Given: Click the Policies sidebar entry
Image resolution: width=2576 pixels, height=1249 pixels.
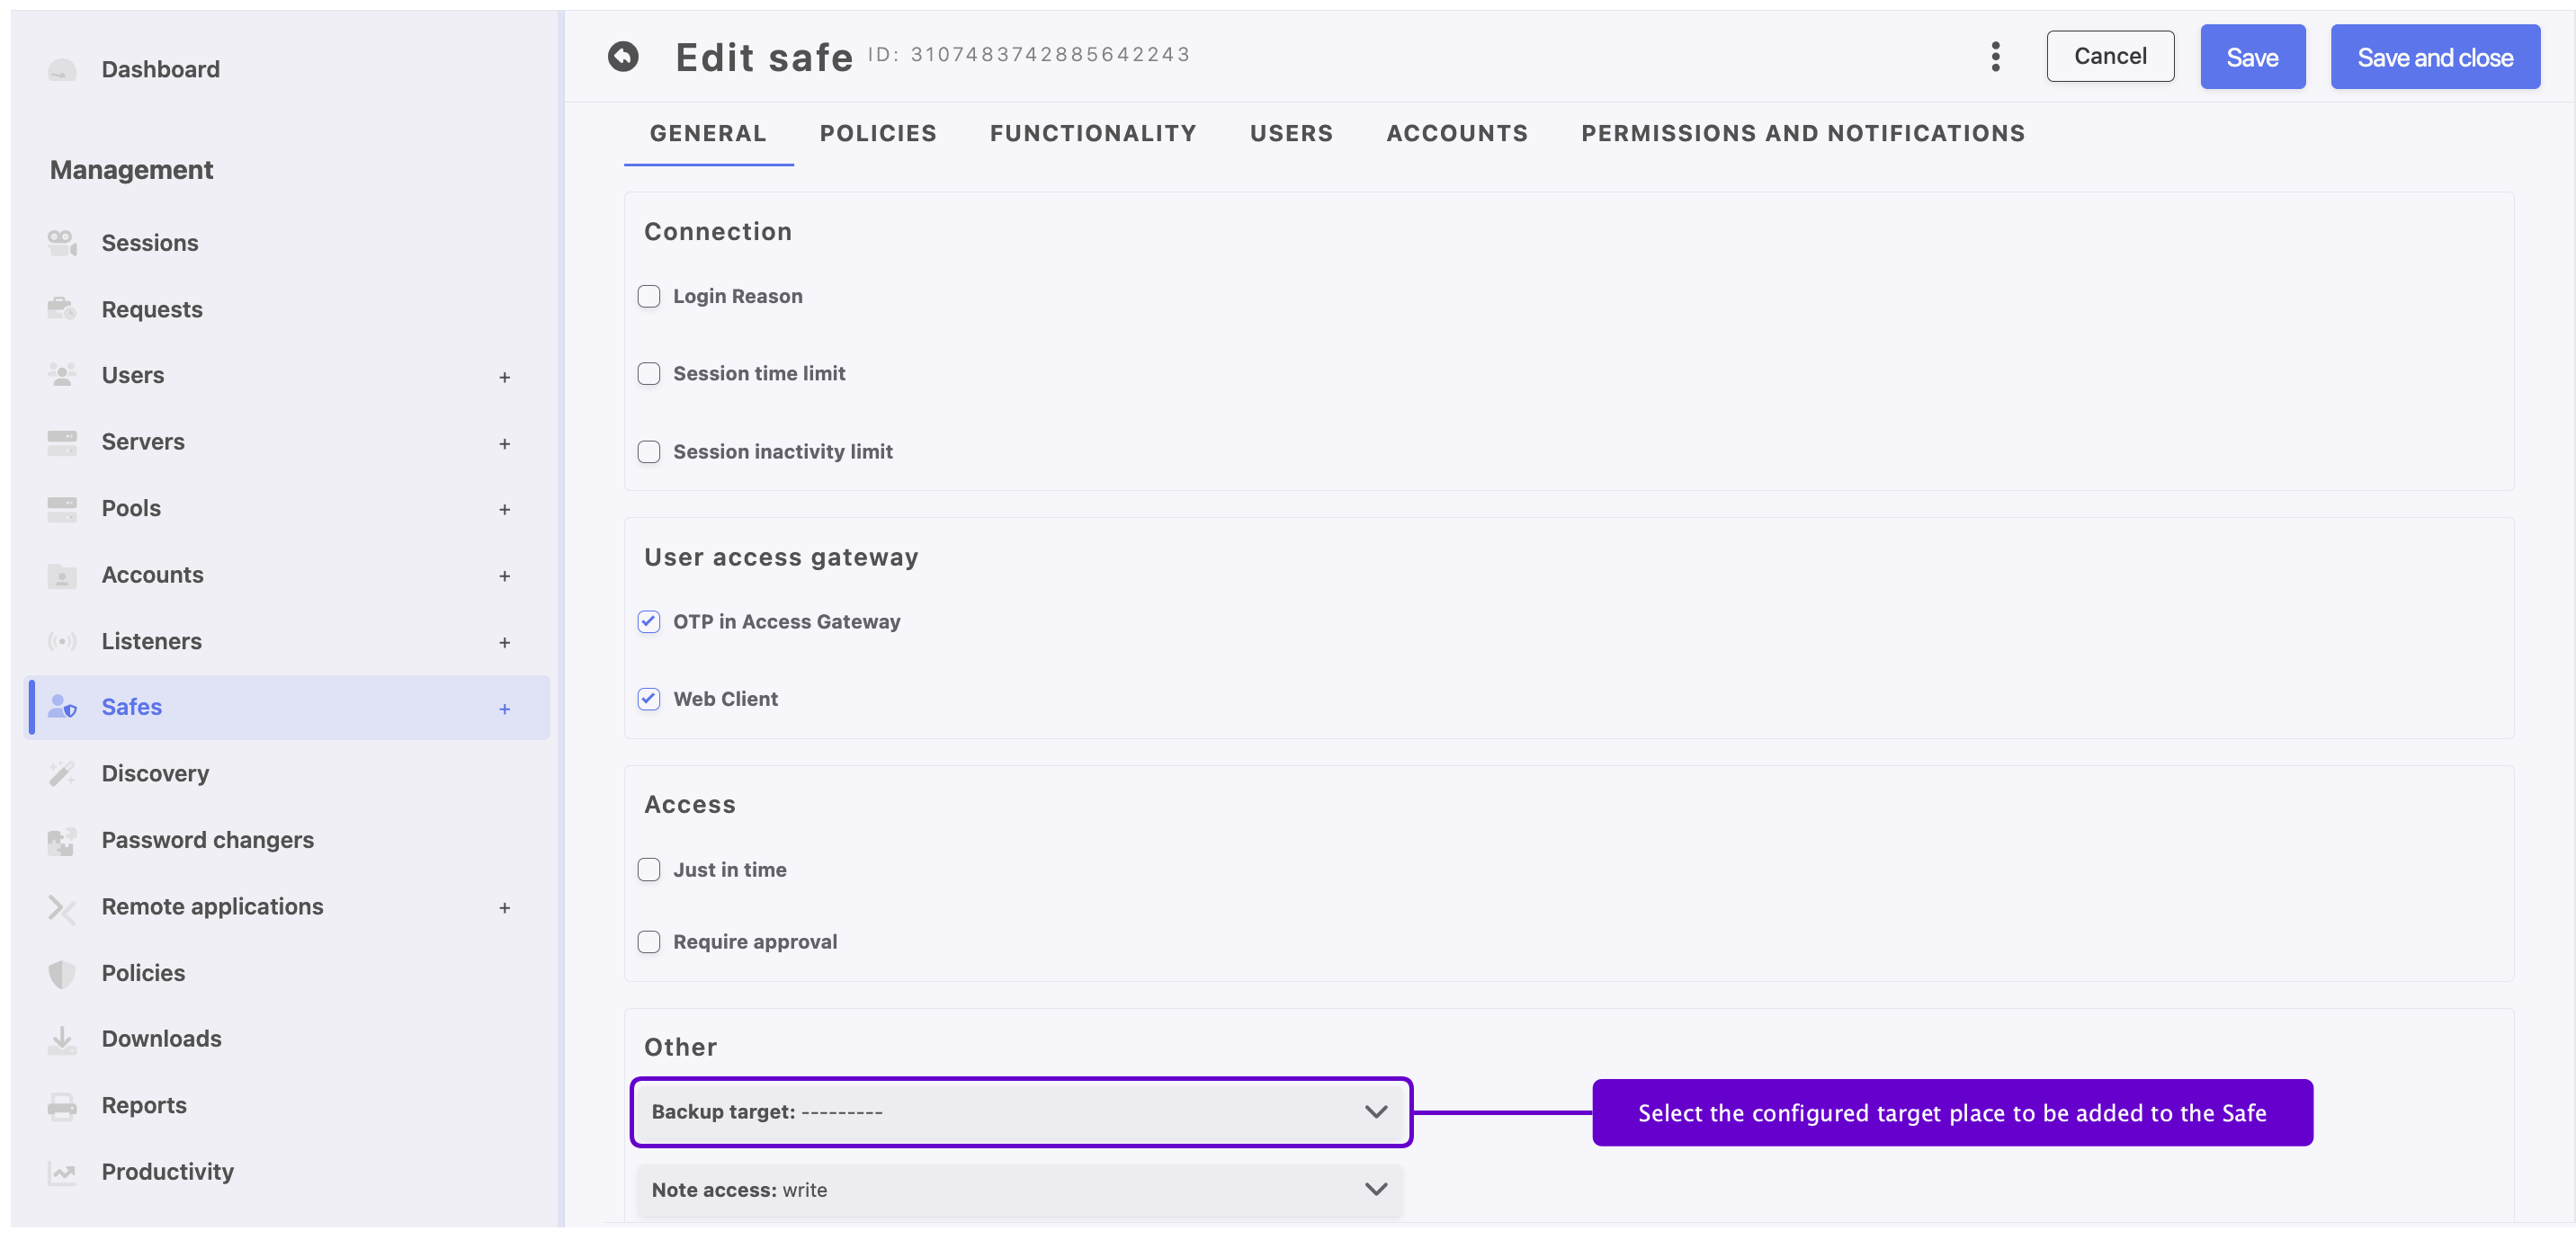Looking at the screenshot, I should (143, 973).
